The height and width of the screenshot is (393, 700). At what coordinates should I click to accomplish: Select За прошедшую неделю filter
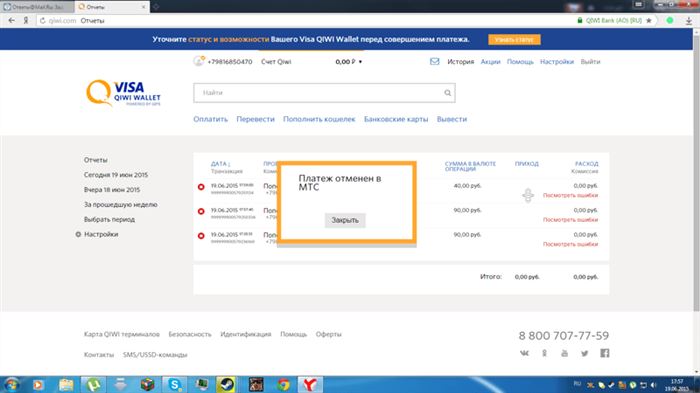pyautogui.click(x=121, y=205)
